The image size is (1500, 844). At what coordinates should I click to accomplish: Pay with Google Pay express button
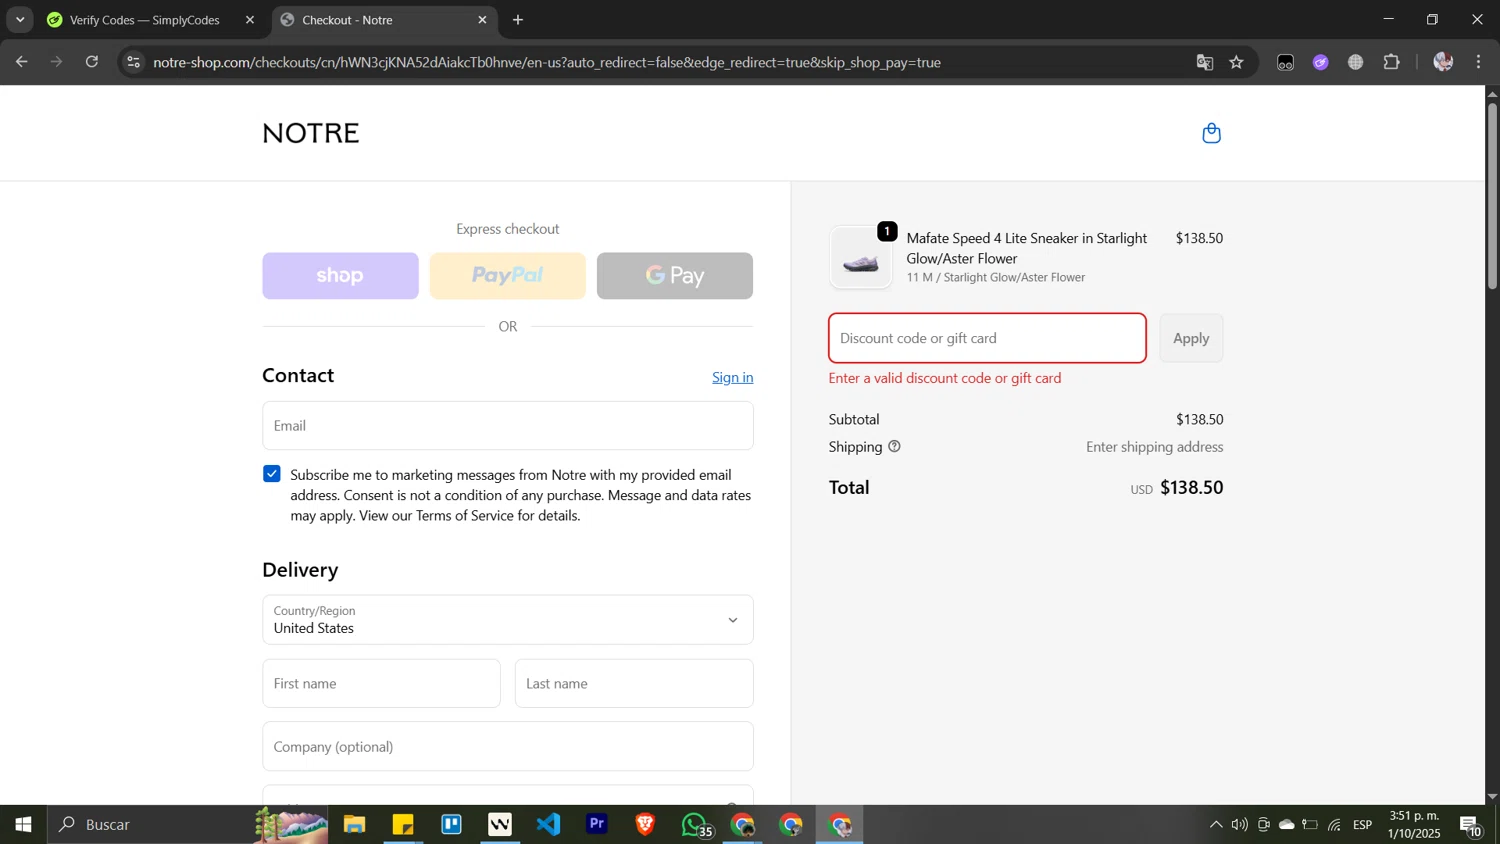click(x=675, y=276)
